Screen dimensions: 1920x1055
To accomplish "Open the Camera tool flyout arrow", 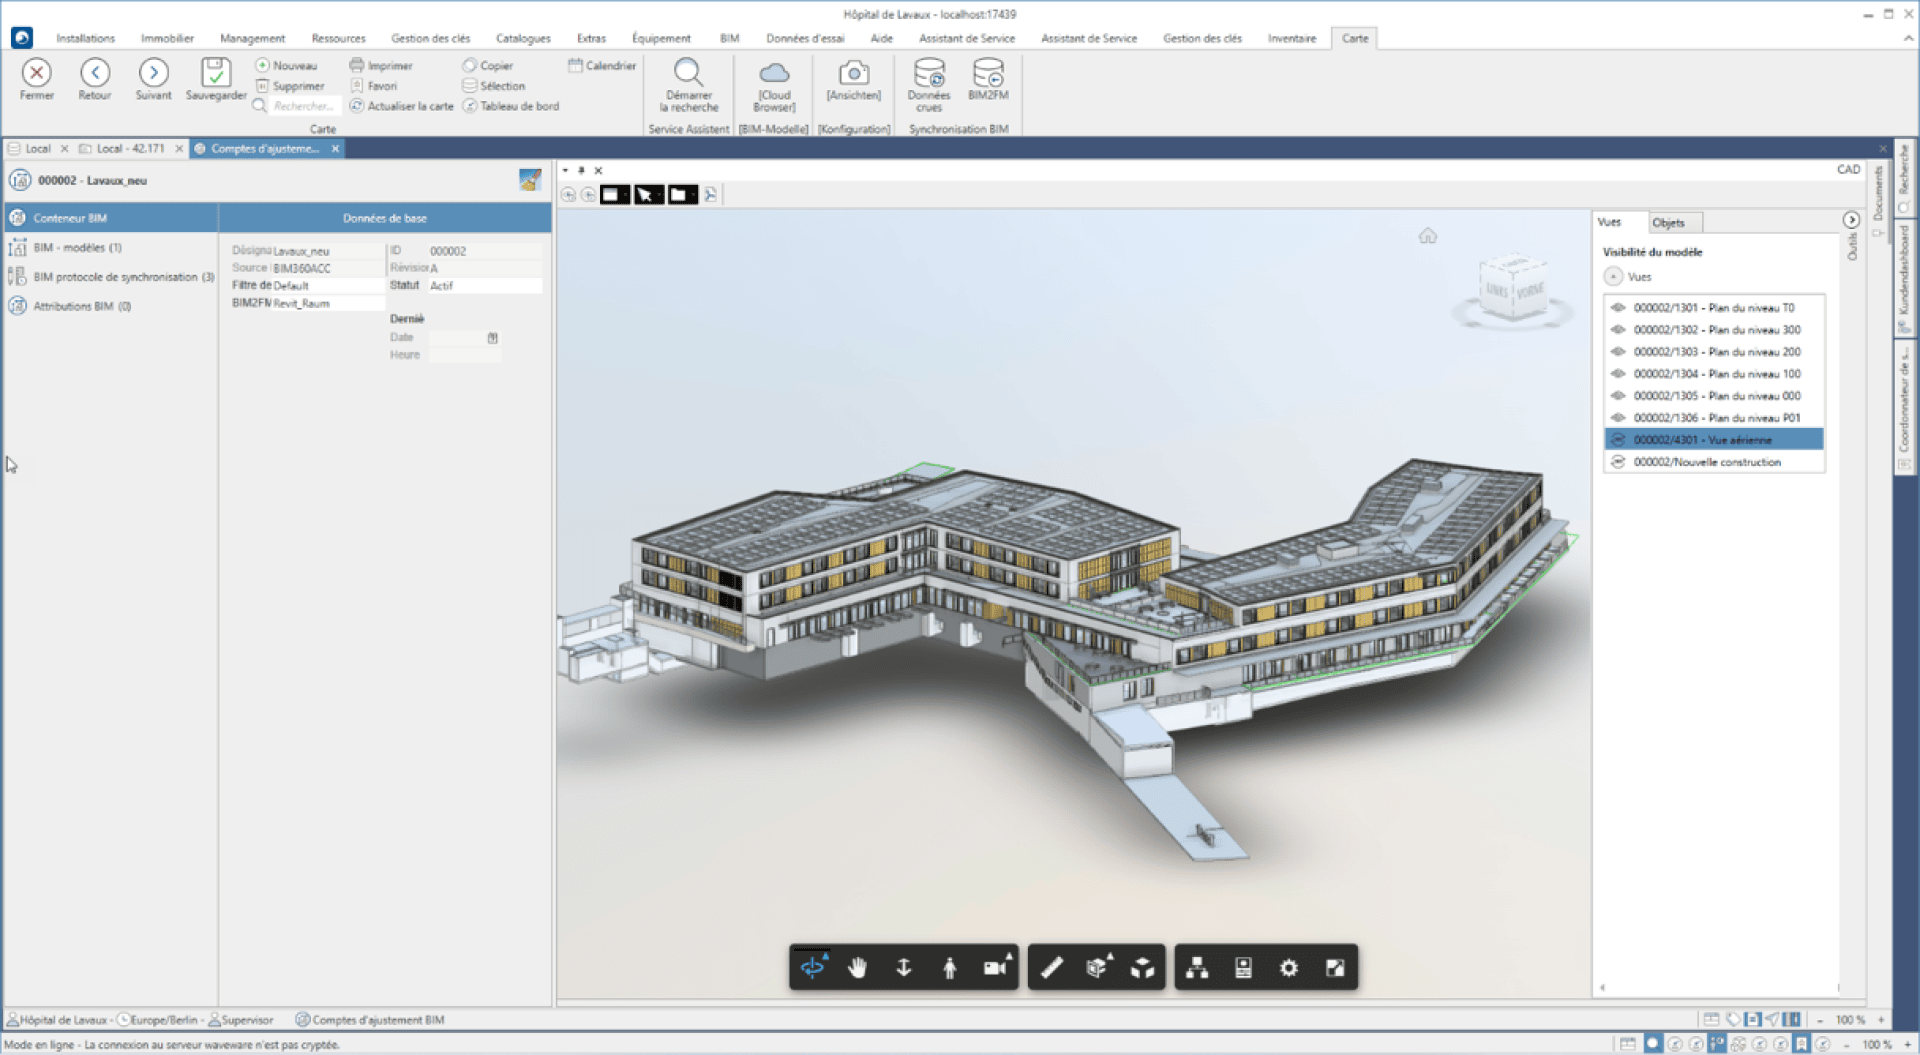I will [x=1009, y=957].
